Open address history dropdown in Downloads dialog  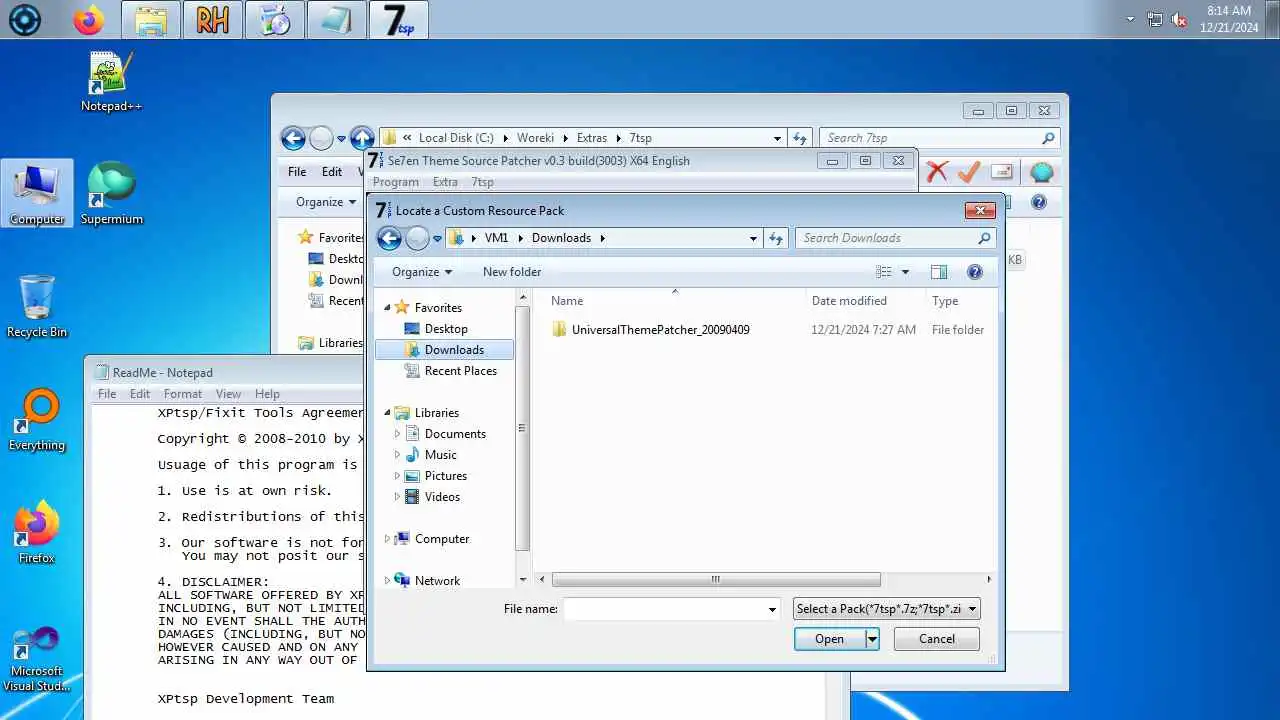pyautogui.click(x=754, y=238)
